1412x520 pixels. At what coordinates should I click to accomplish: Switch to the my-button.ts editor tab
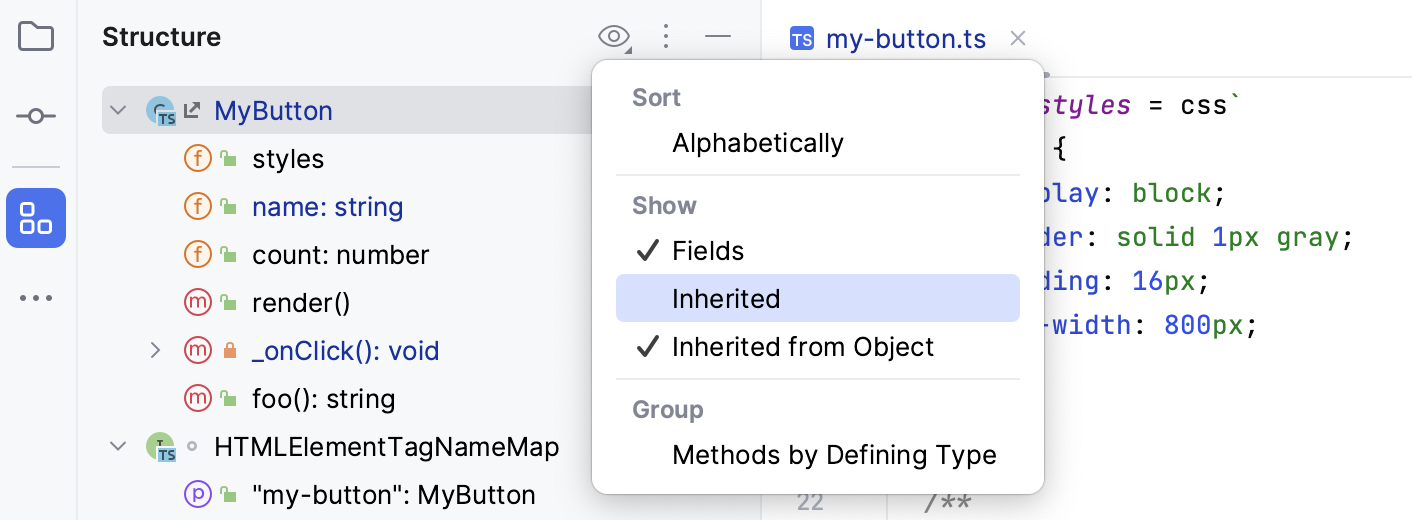(x=905, y=40)
